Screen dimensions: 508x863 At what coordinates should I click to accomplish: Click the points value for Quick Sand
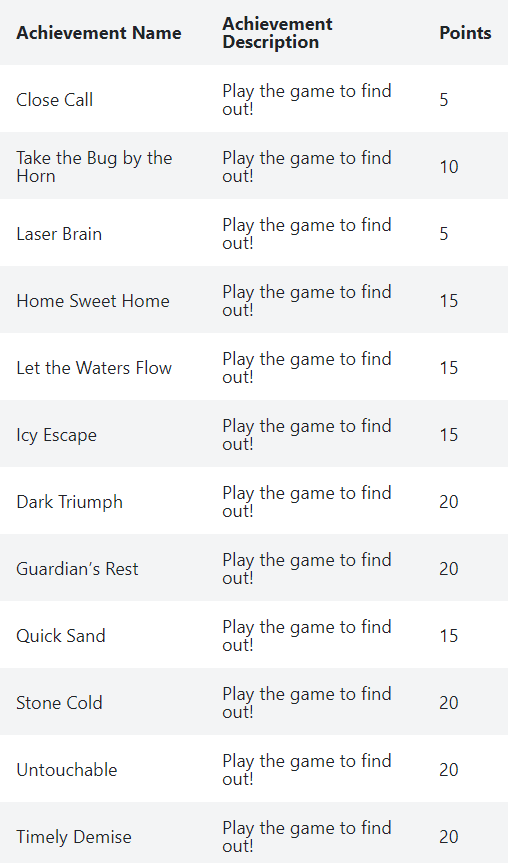pos(449,636)
